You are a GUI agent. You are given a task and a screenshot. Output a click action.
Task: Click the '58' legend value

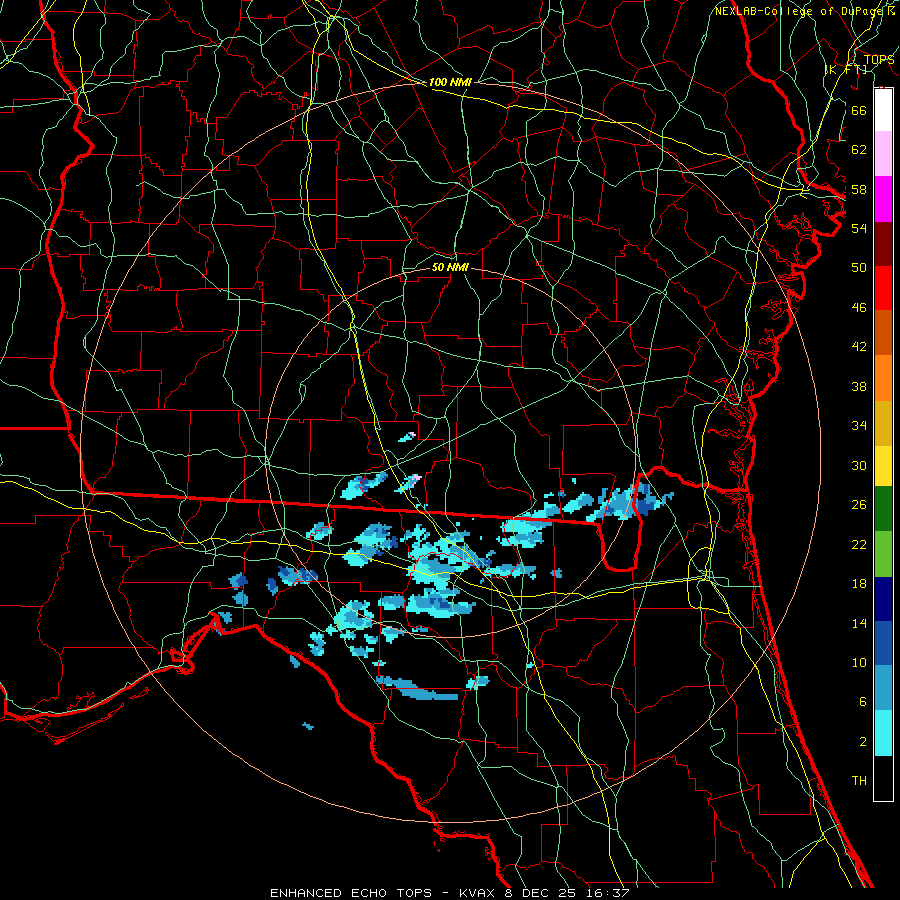tap(859, 189)
